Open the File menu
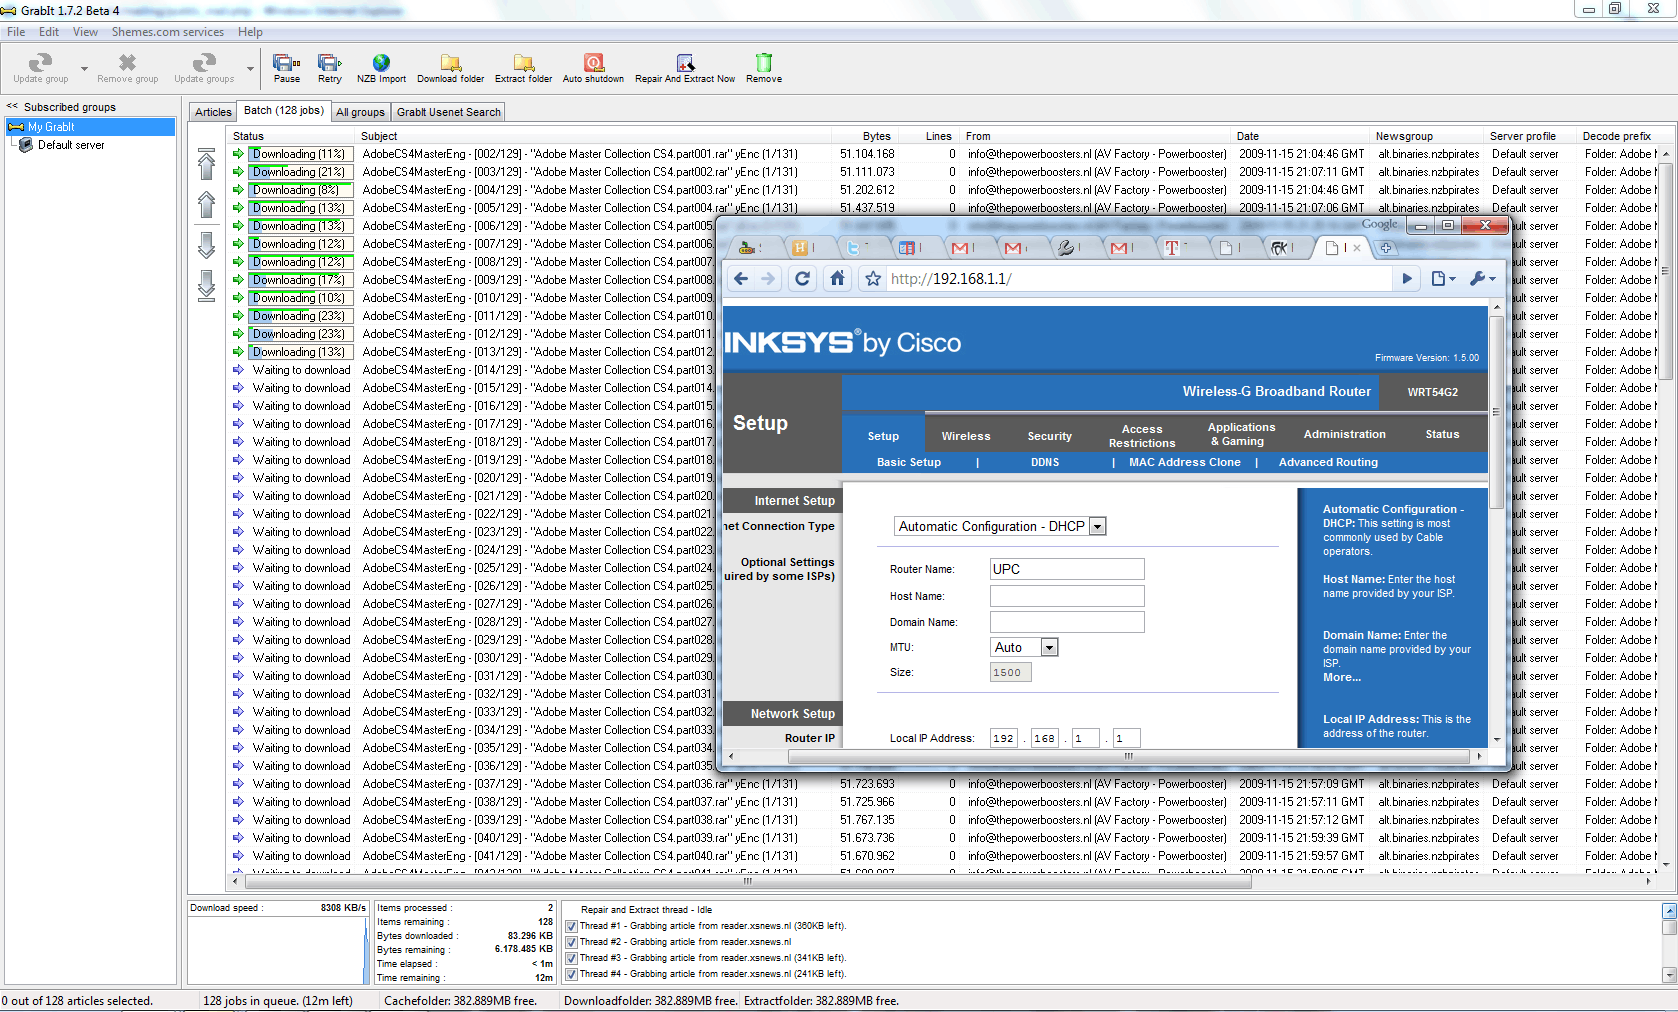This screenshot has width=1678, height=1012. click(16, 32)
